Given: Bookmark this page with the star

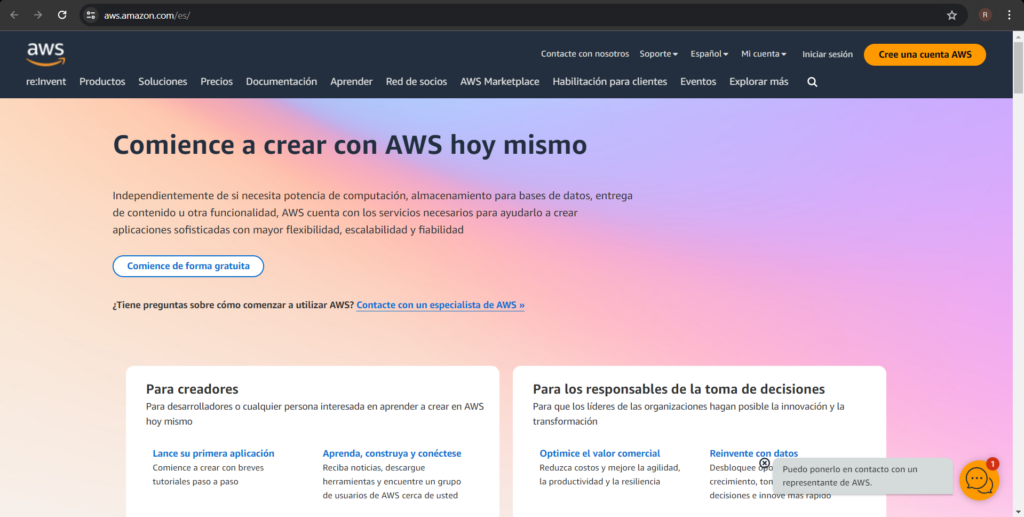Looking at the screenshot, I should coord(952,15).
